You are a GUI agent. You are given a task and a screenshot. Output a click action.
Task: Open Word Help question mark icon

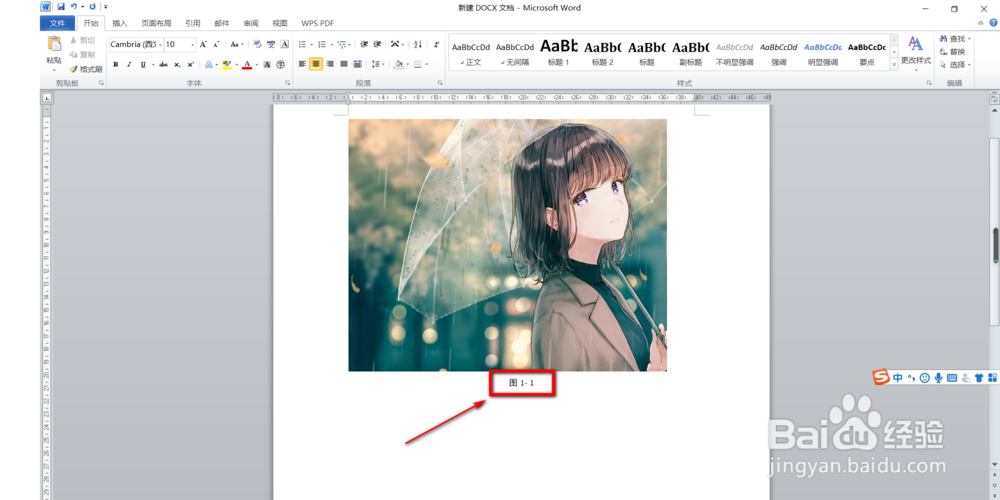point(993,22)
